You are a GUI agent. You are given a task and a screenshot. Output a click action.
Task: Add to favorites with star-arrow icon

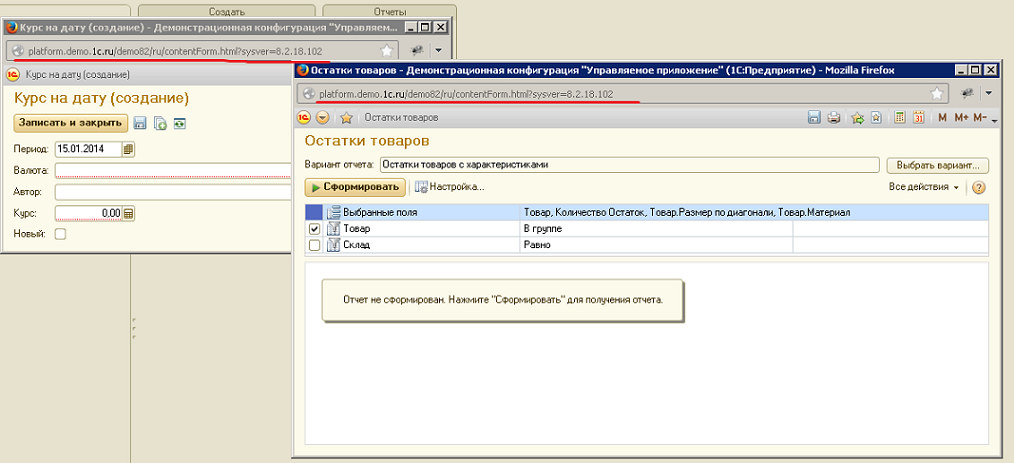coord(858,118)
